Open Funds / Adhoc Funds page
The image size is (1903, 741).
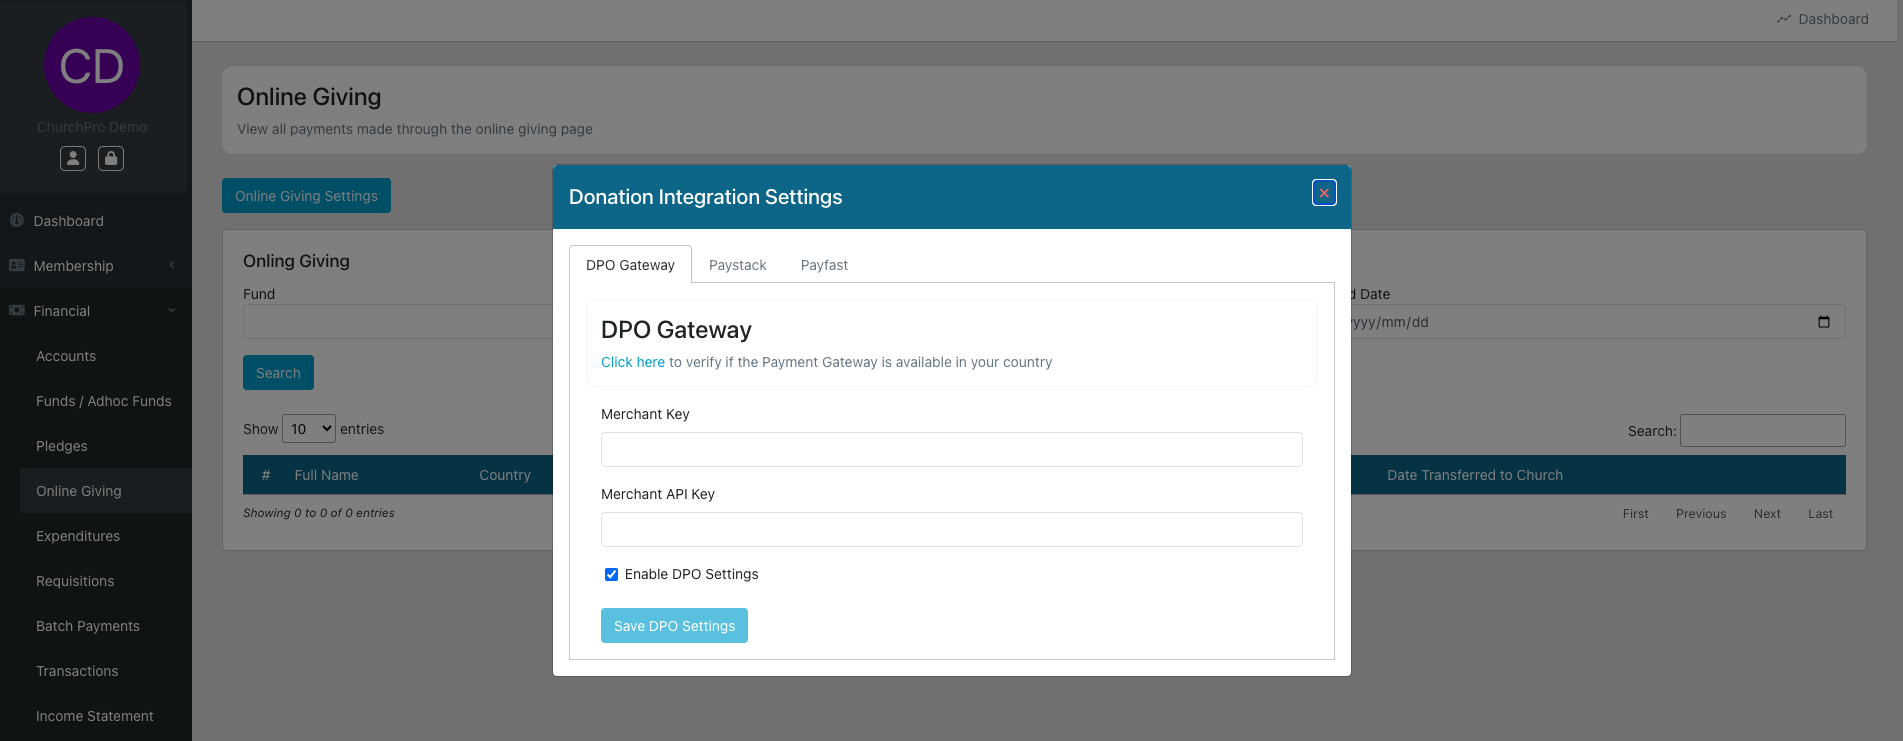[x=104, y=401]
